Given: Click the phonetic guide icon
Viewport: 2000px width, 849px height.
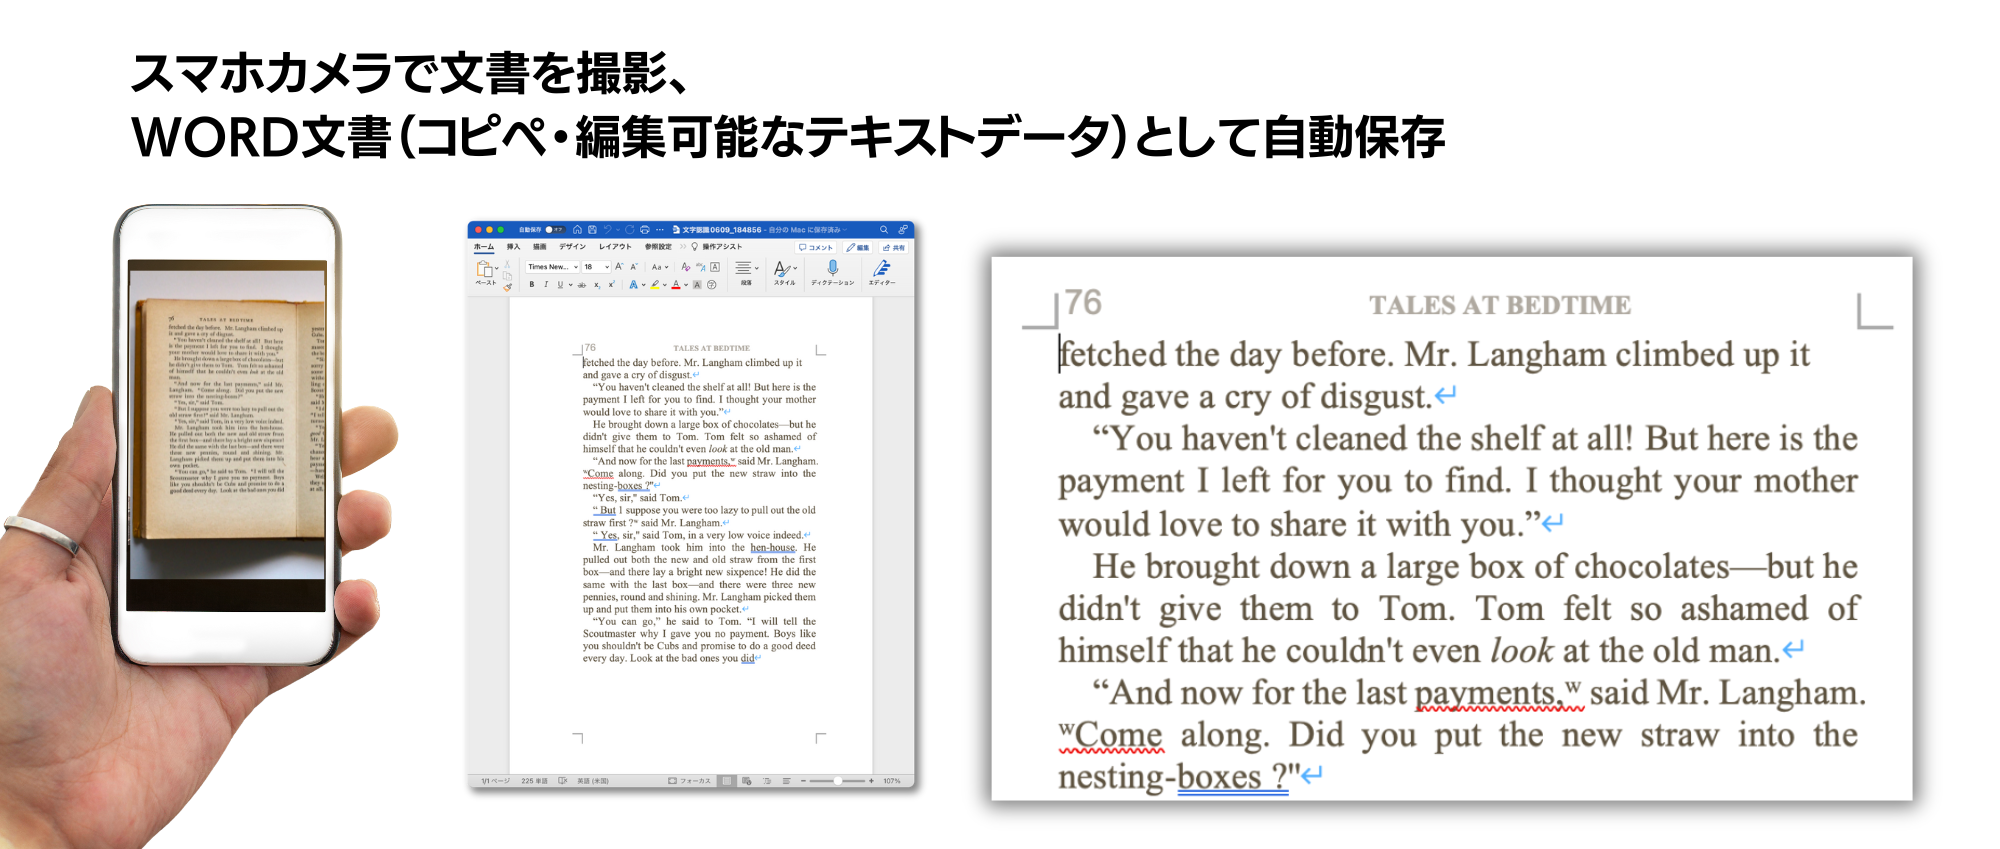Looking at the screenshot, I should coord(701,267).
